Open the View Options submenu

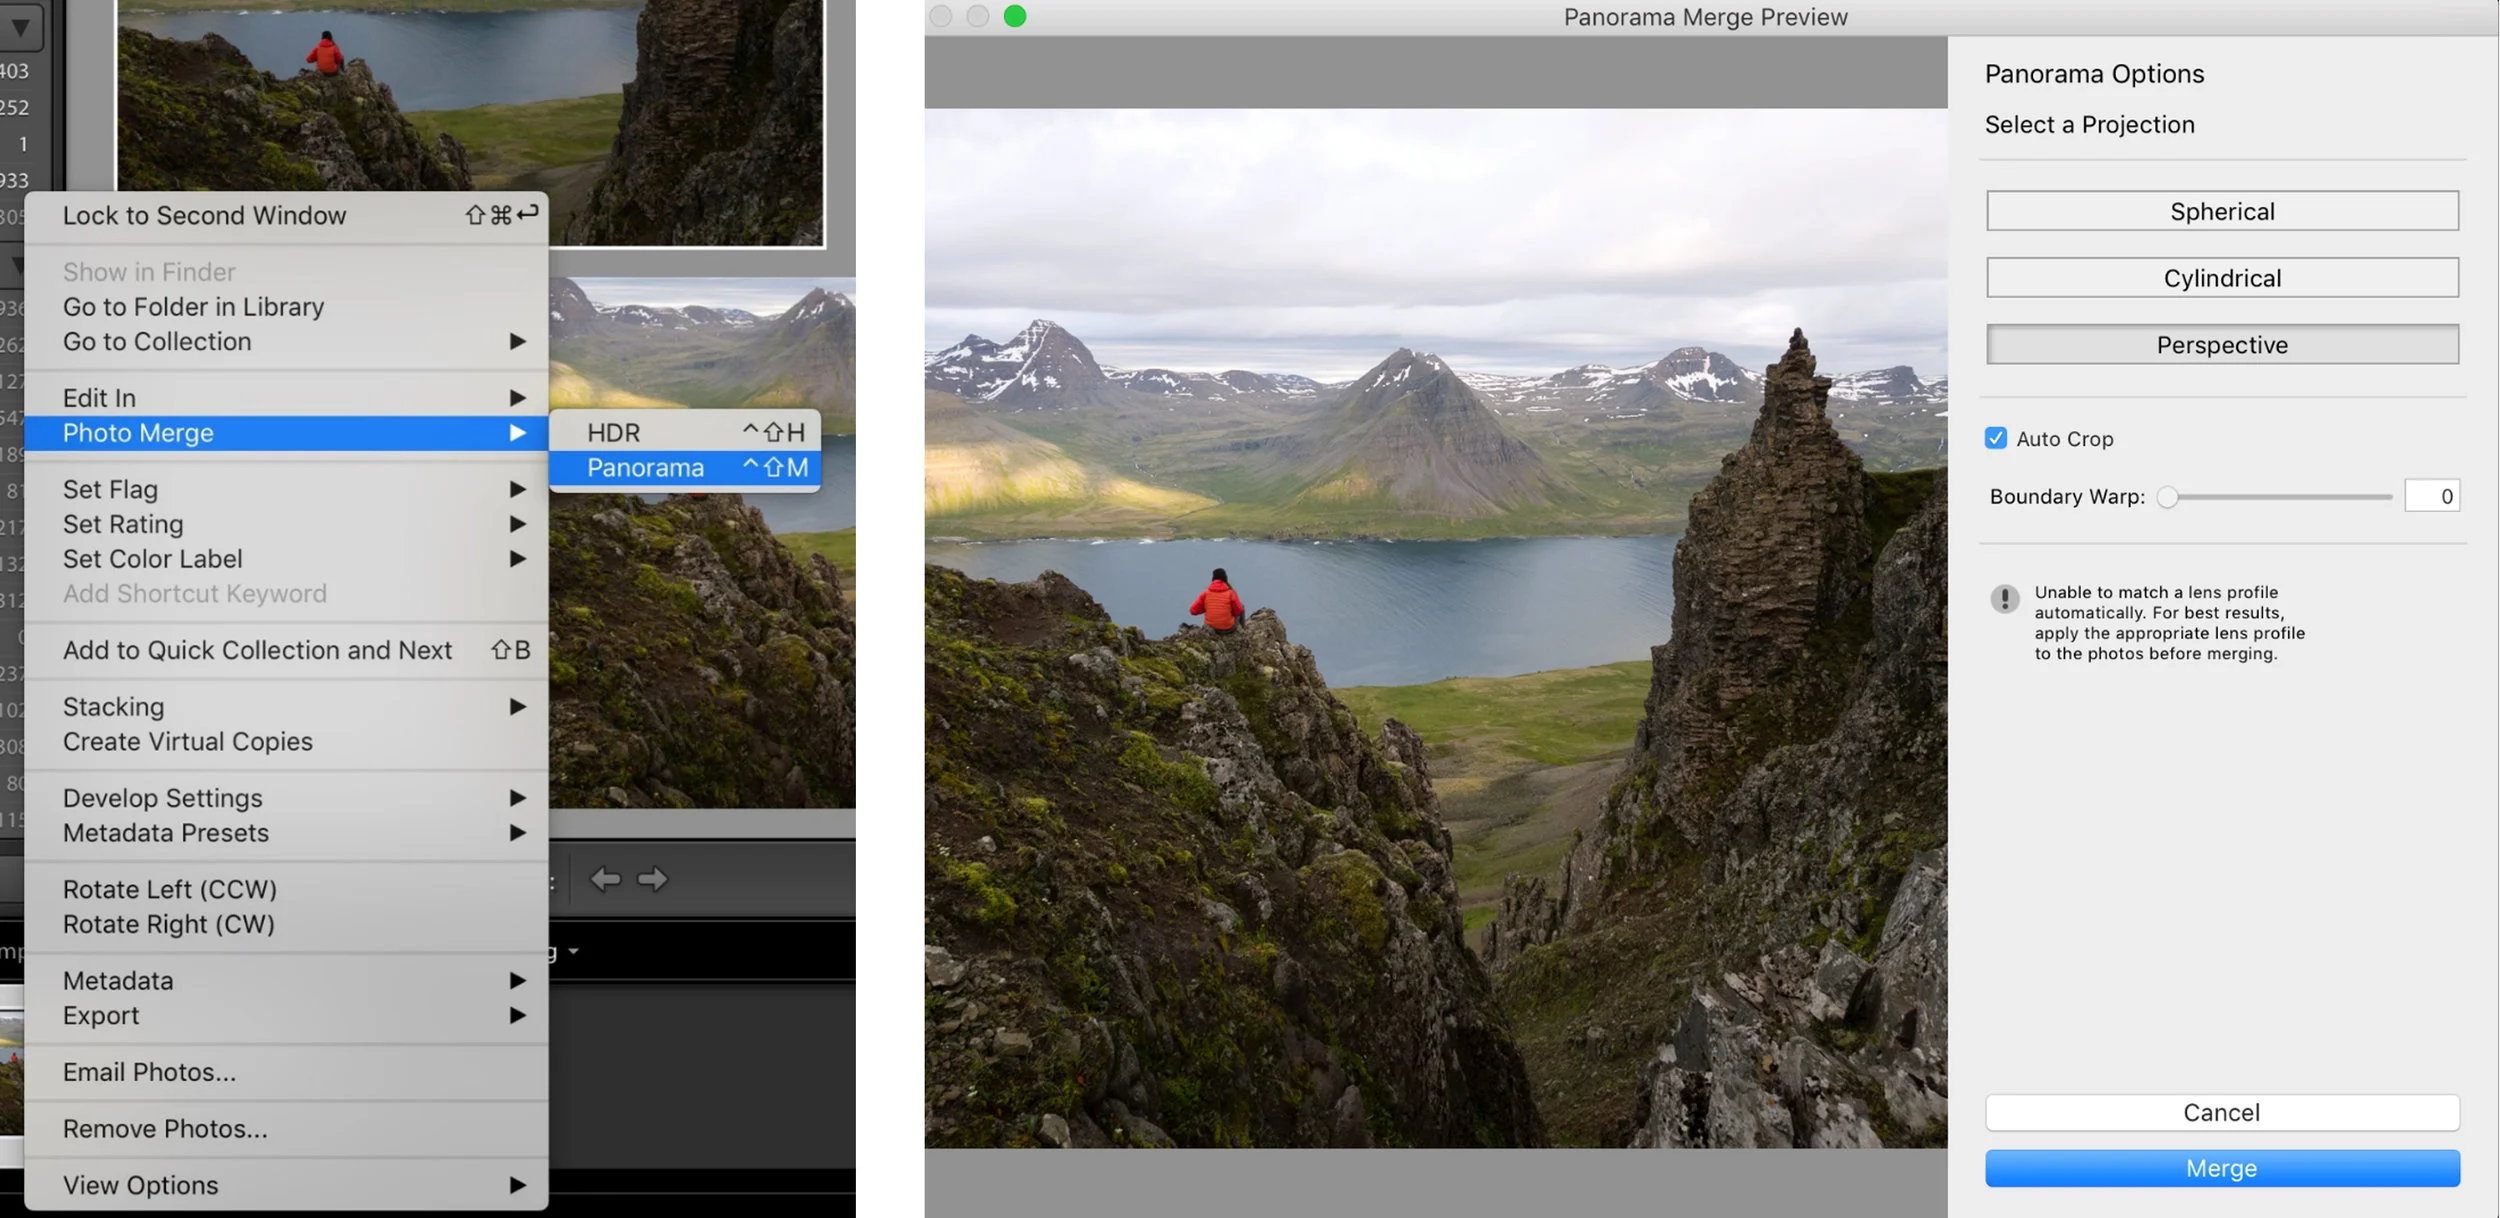(x=286, y=1185)
